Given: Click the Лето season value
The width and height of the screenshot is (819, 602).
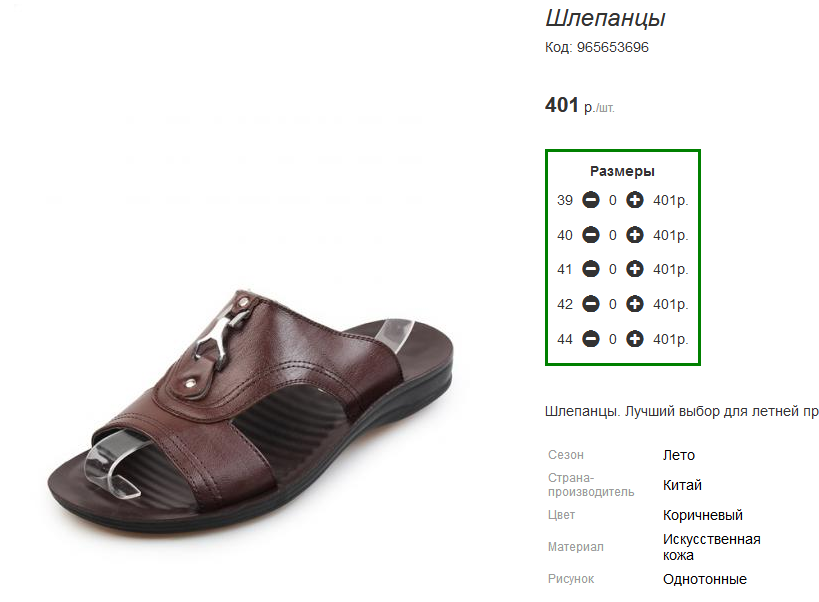Looking at the screenshot, I should 678,455.
